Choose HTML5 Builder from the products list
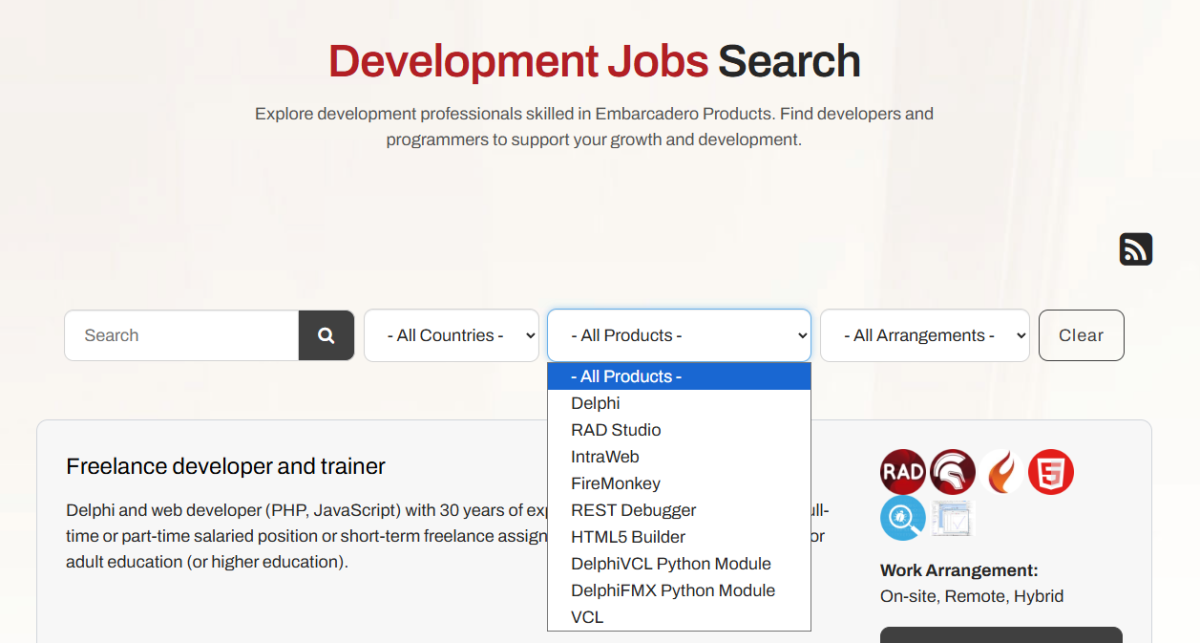Screen dimensions: 1200x643 [x=679, y=537]
